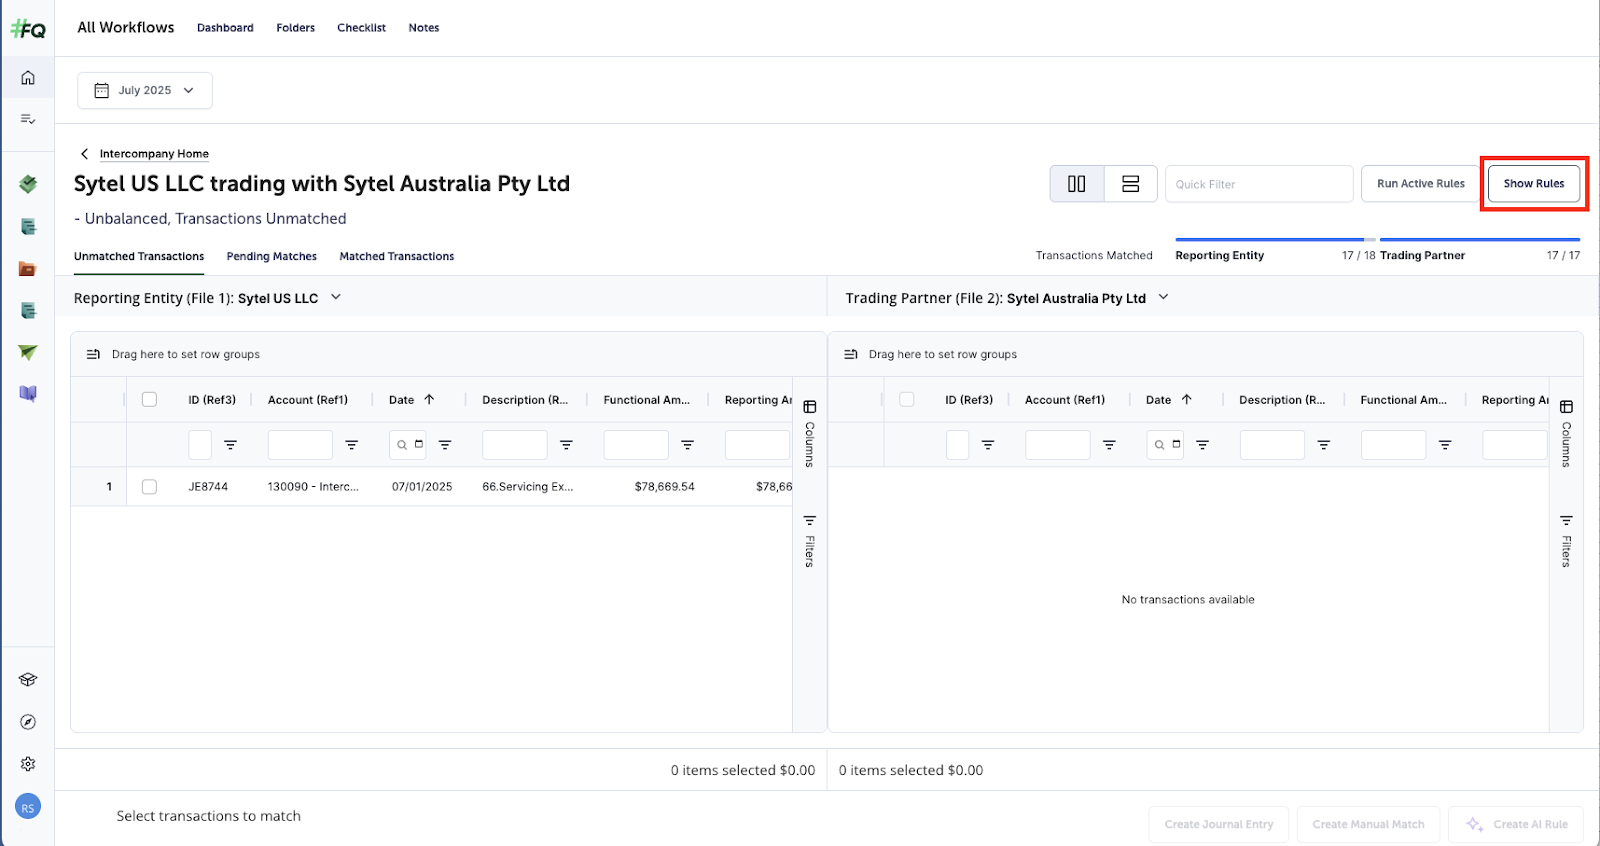Click the back arrow beside Intercompany Home
1600x846 pixels.
click(x=85, y=154)
